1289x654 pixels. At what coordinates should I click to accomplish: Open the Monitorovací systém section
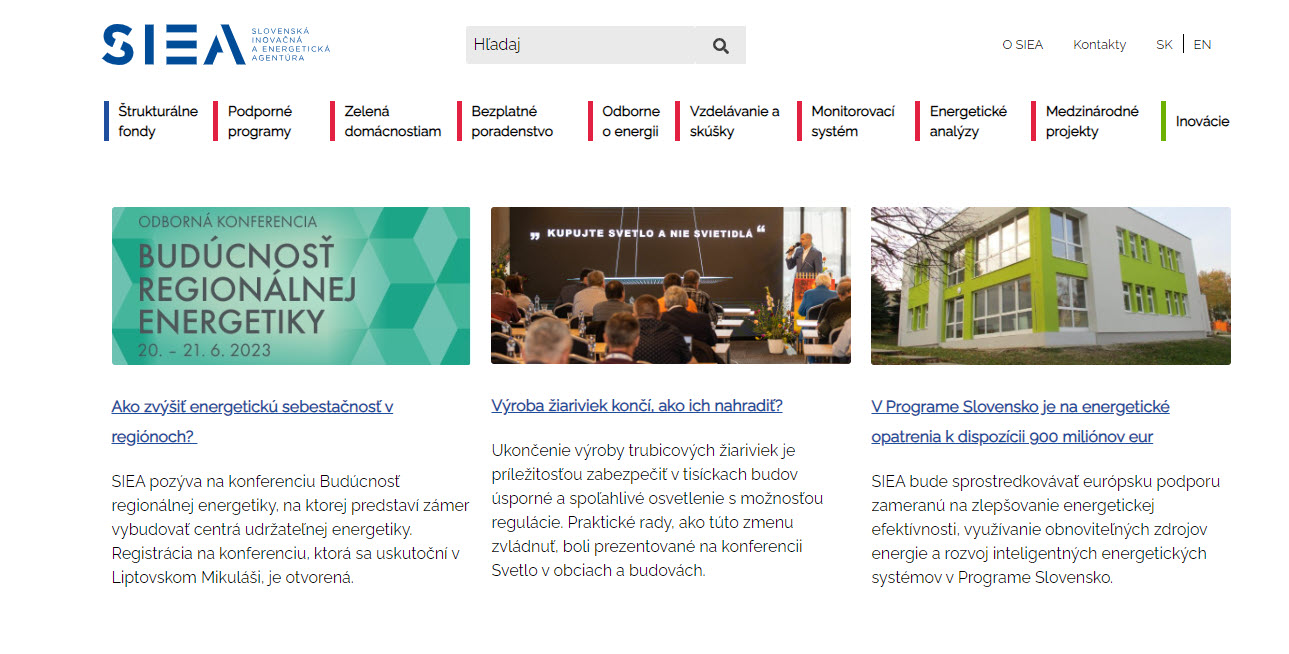coord(852,121)
